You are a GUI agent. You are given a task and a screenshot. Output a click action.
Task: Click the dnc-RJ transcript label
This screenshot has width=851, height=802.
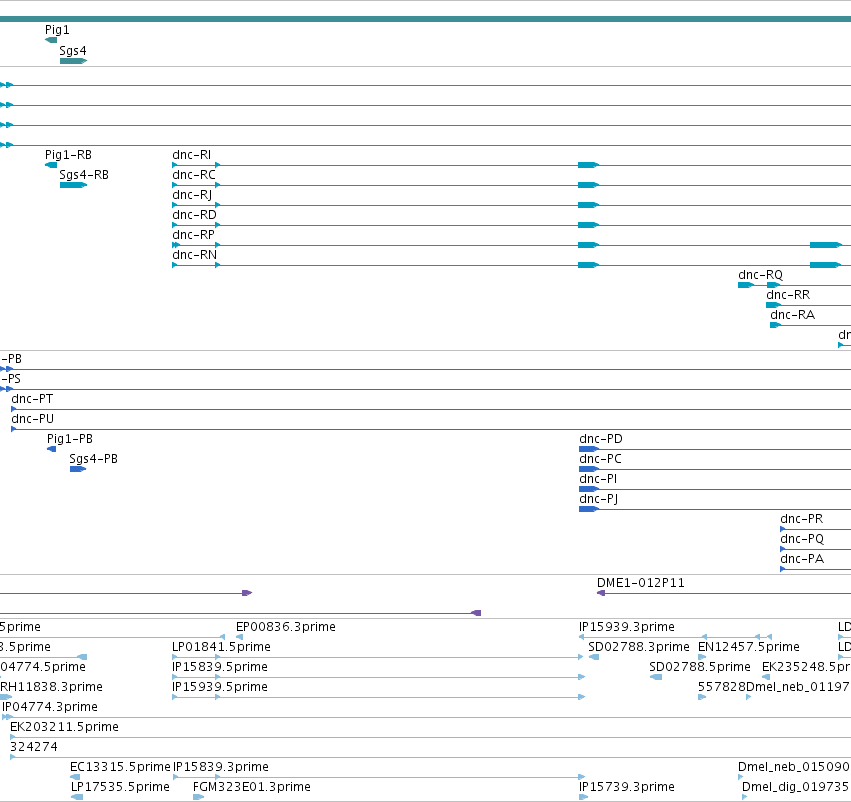pos(192,195)
